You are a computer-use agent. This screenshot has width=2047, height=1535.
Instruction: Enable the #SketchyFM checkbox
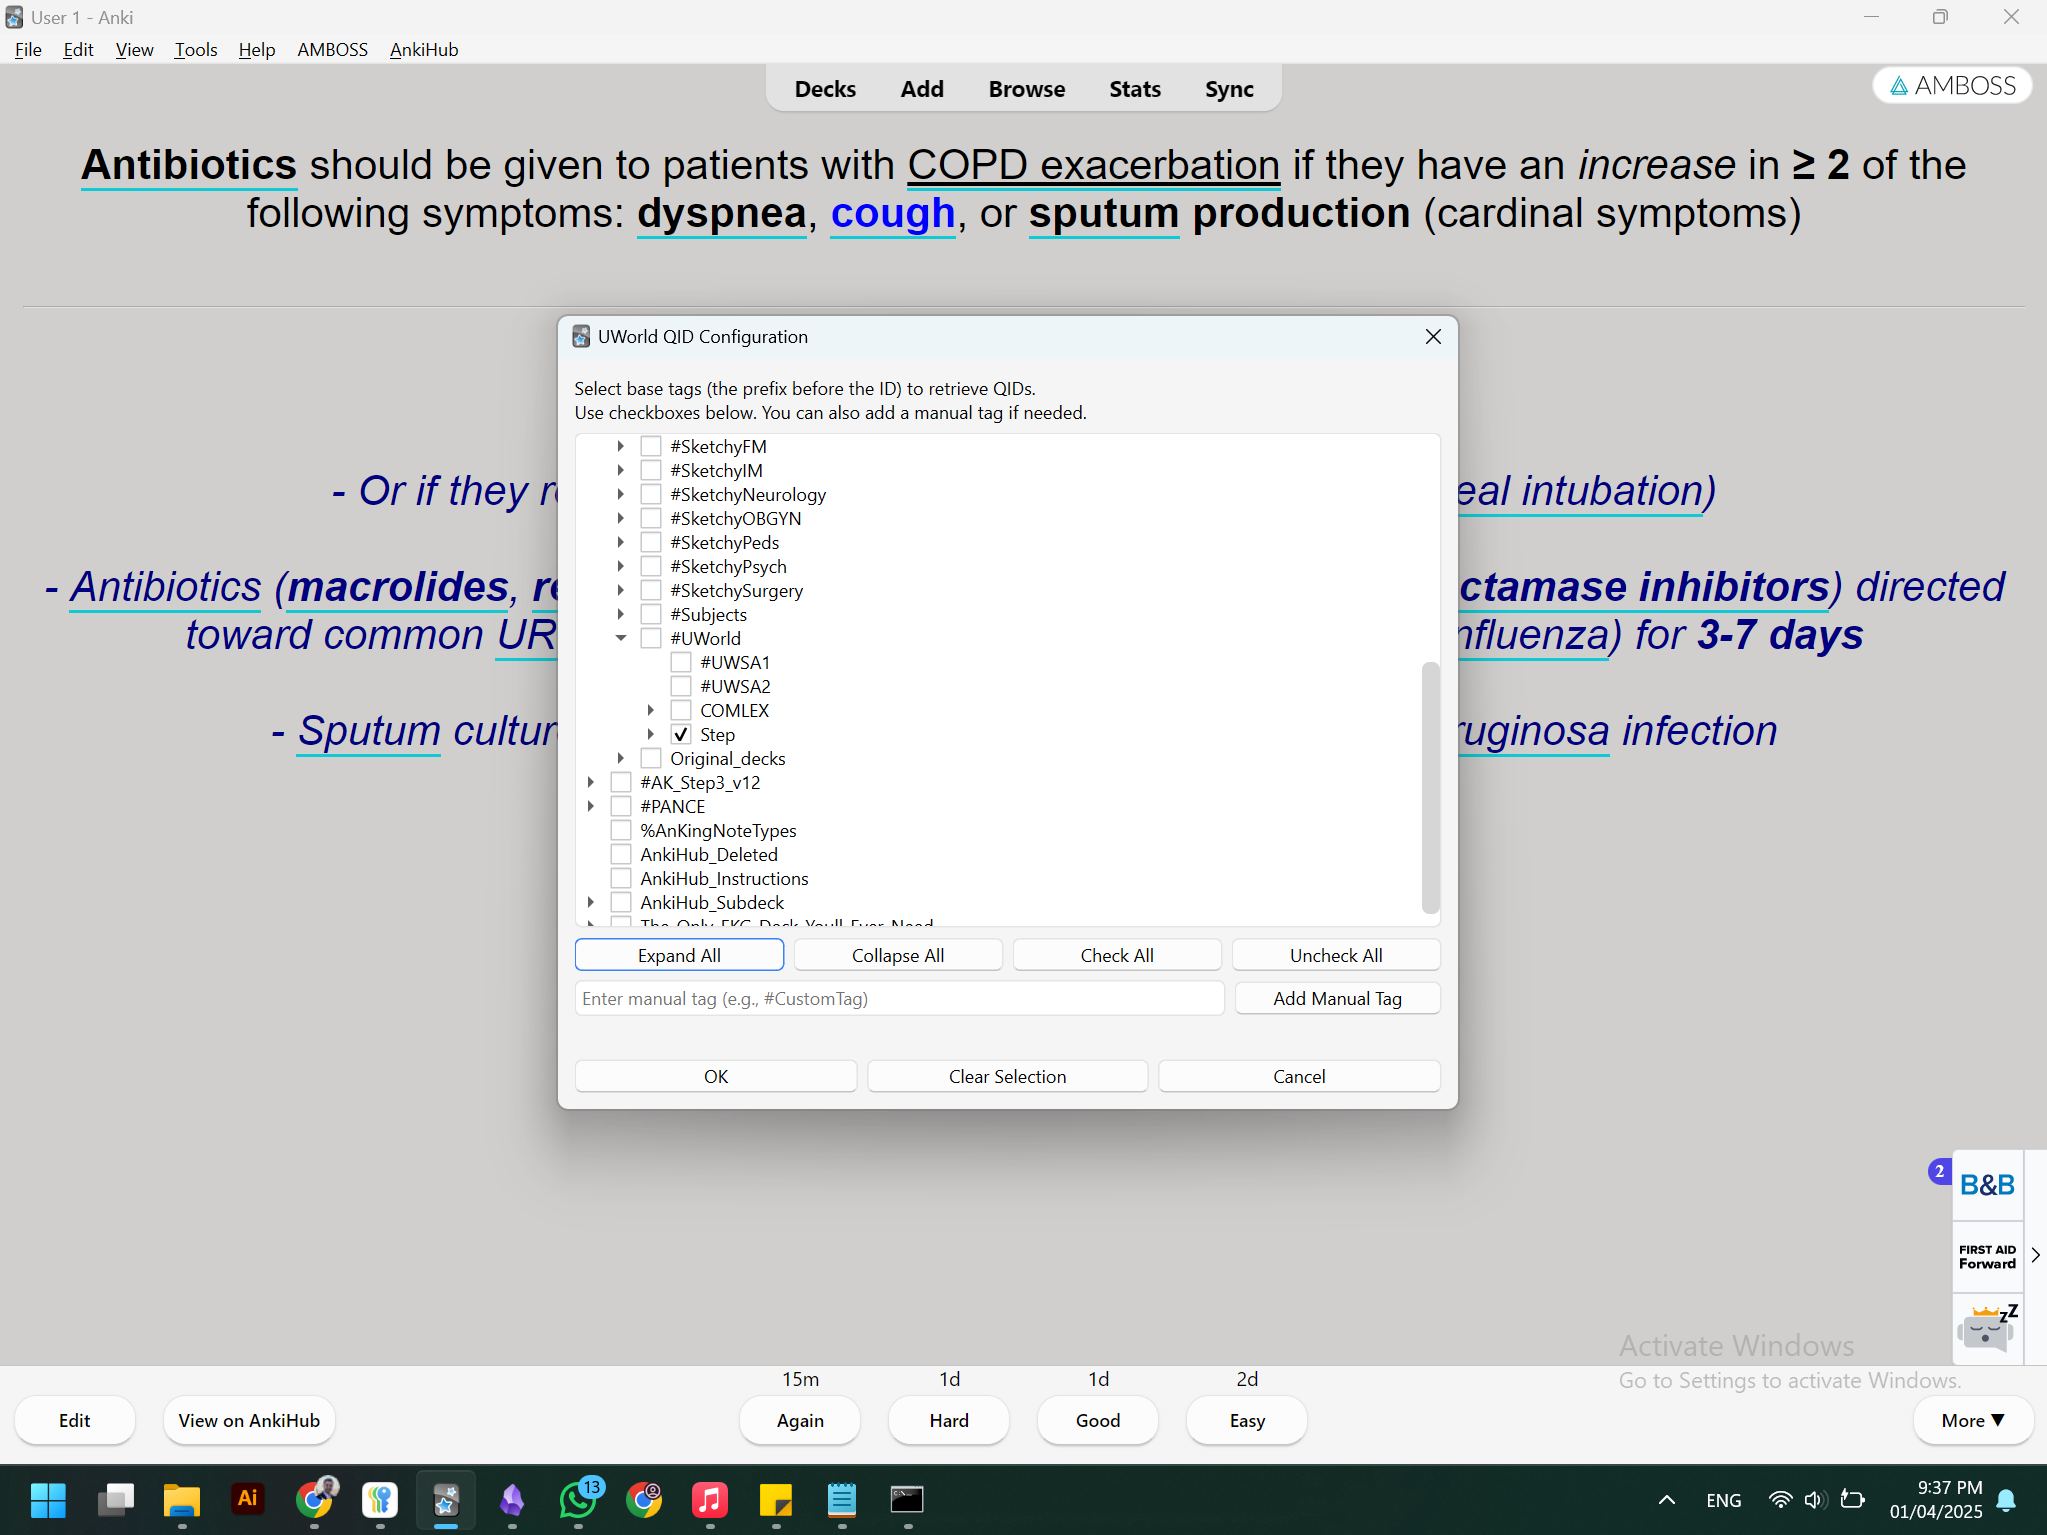pos(650,446)
